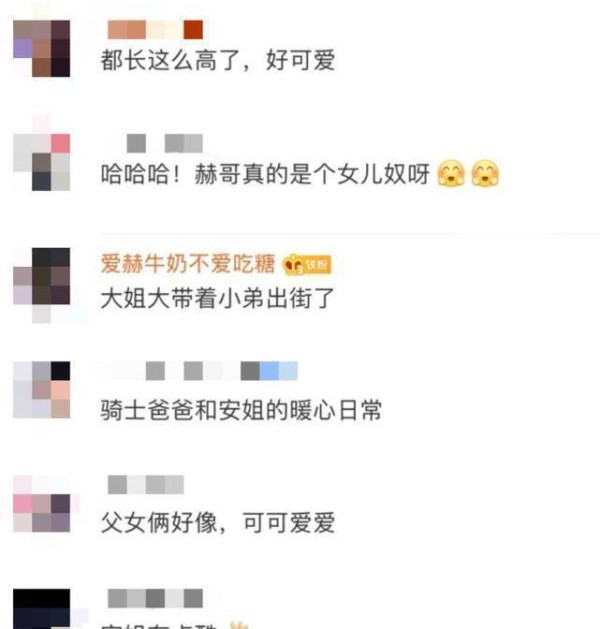
Task: Open avatar of user 爱赫牛奶不爱吃糖
Action: tap(42, 276)
